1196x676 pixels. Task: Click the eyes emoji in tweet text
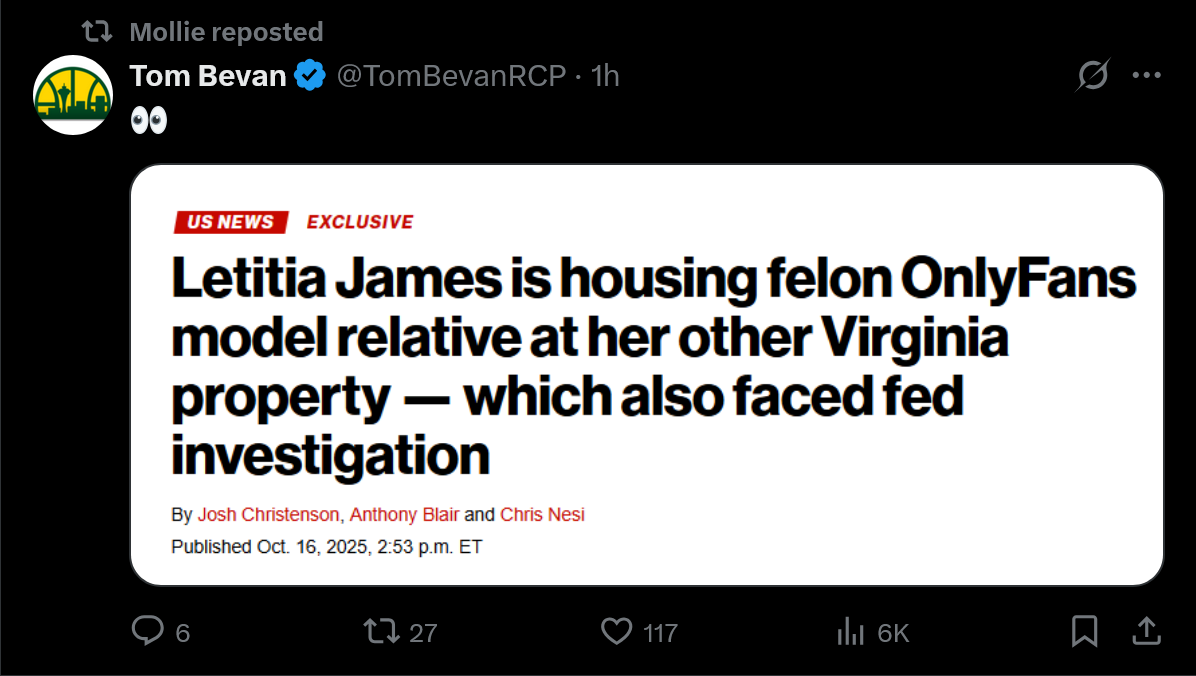149,120
